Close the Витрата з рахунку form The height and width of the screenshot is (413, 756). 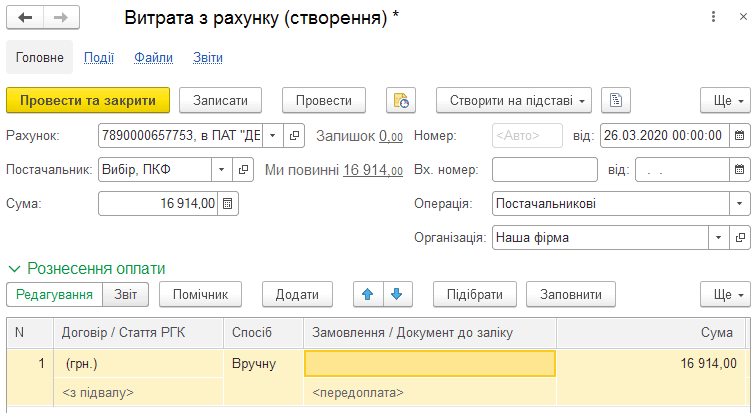(743, 17)
